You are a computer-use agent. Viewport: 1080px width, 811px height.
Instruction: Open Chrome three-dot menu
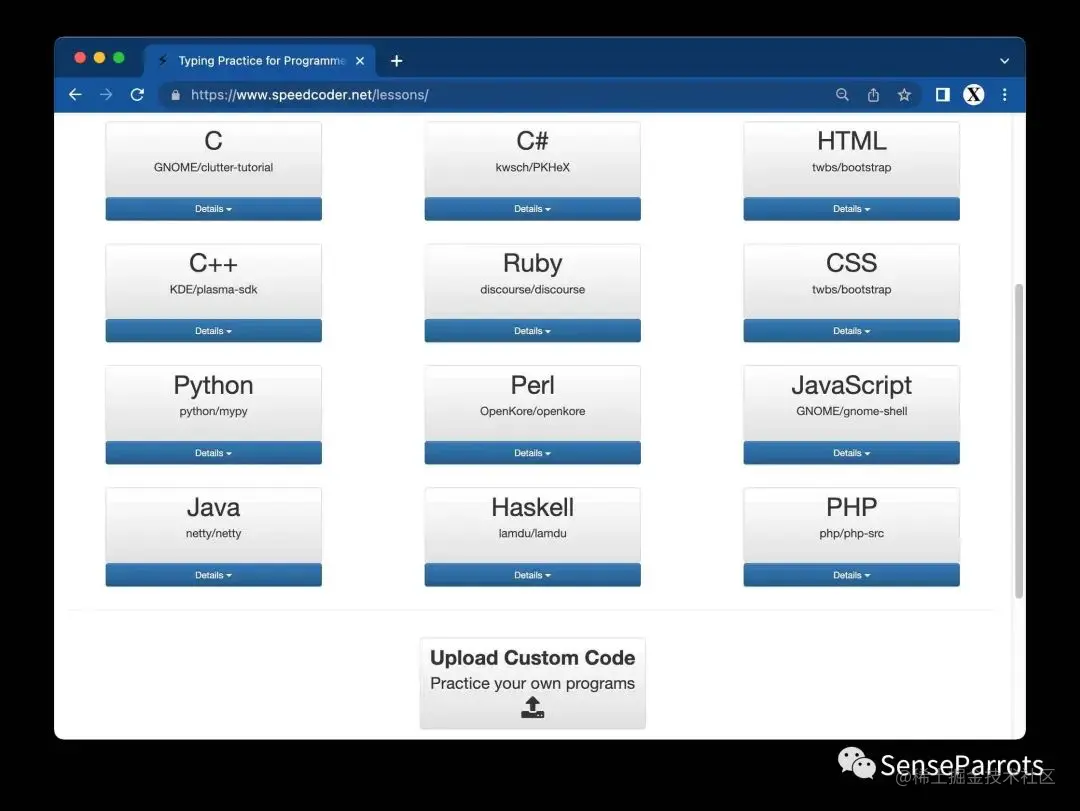[1004, 95]
